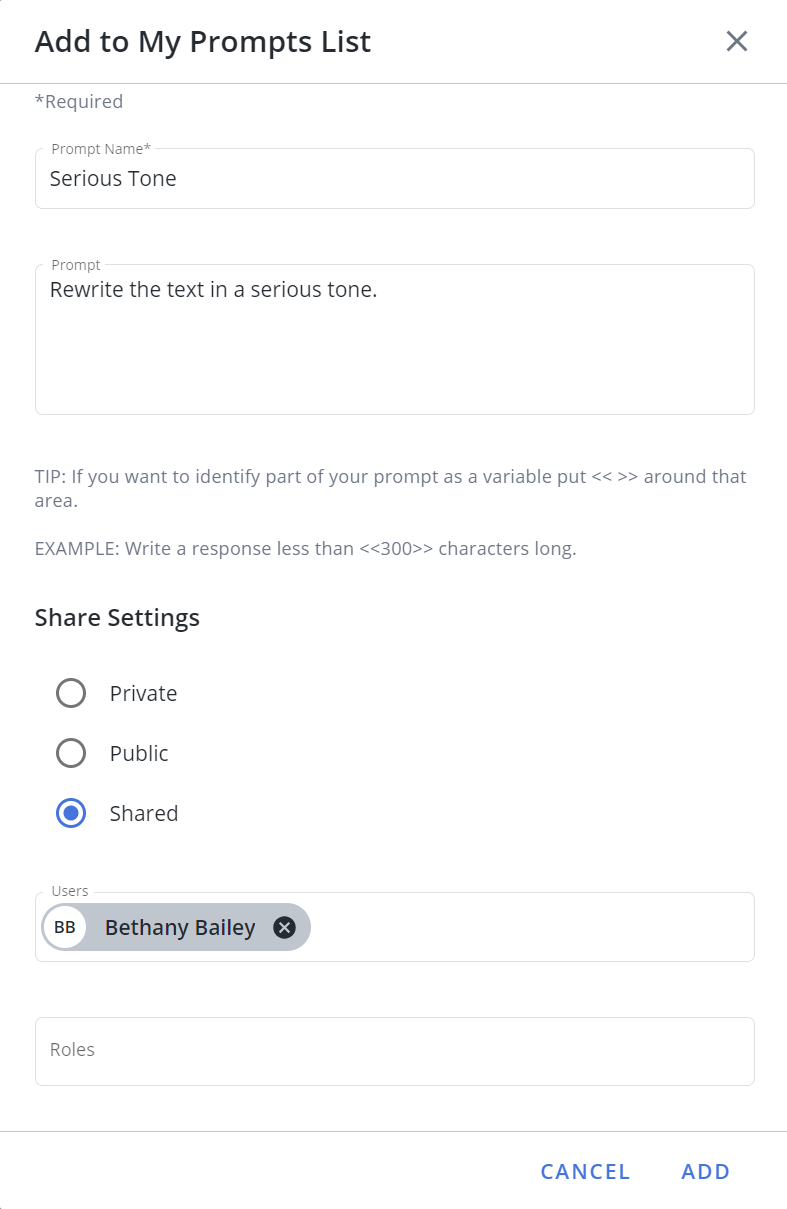Select the Shared radio button
This screenshot has width=787, height=1209.
click(x=71, y=813)
